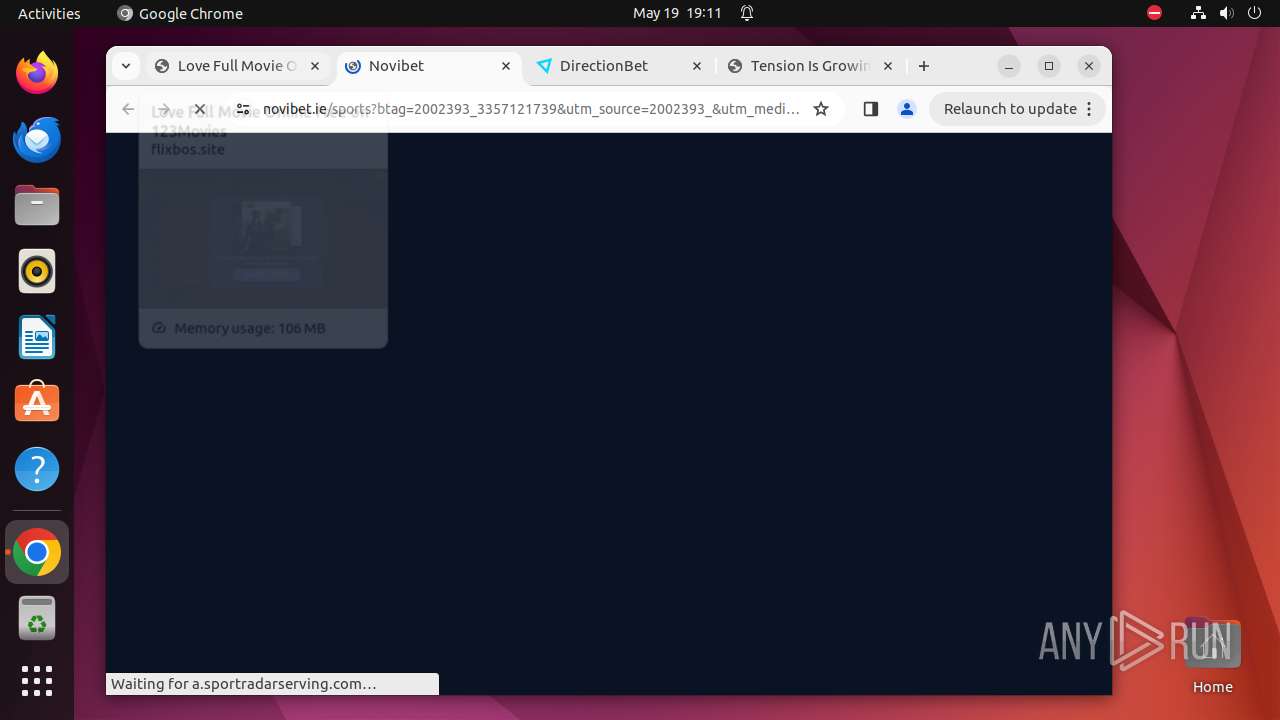The width and height of the screenshot is (1280, 720).
Task: Minimize the Chrome window
Action: [x=1009, y=66]
